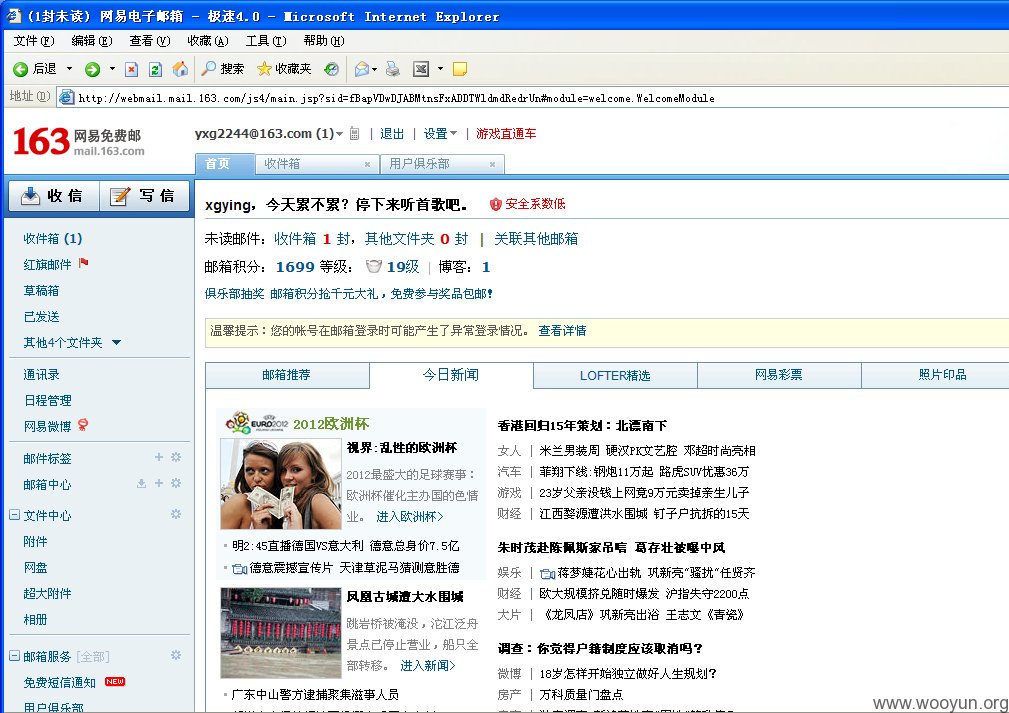
Task: Click the 写信 compose button
Action: pos(145,196)
